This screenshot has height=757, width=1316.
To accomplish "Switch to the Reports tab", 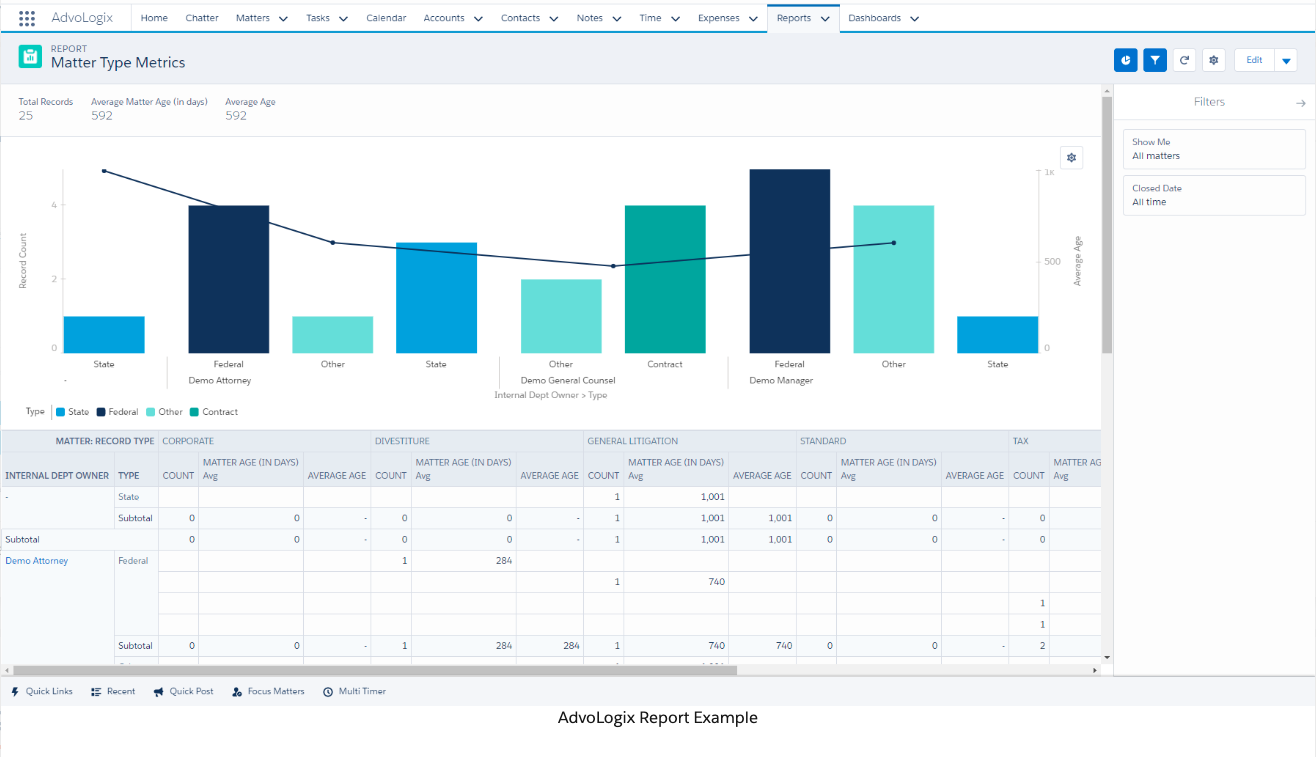I will pos(795,17).
